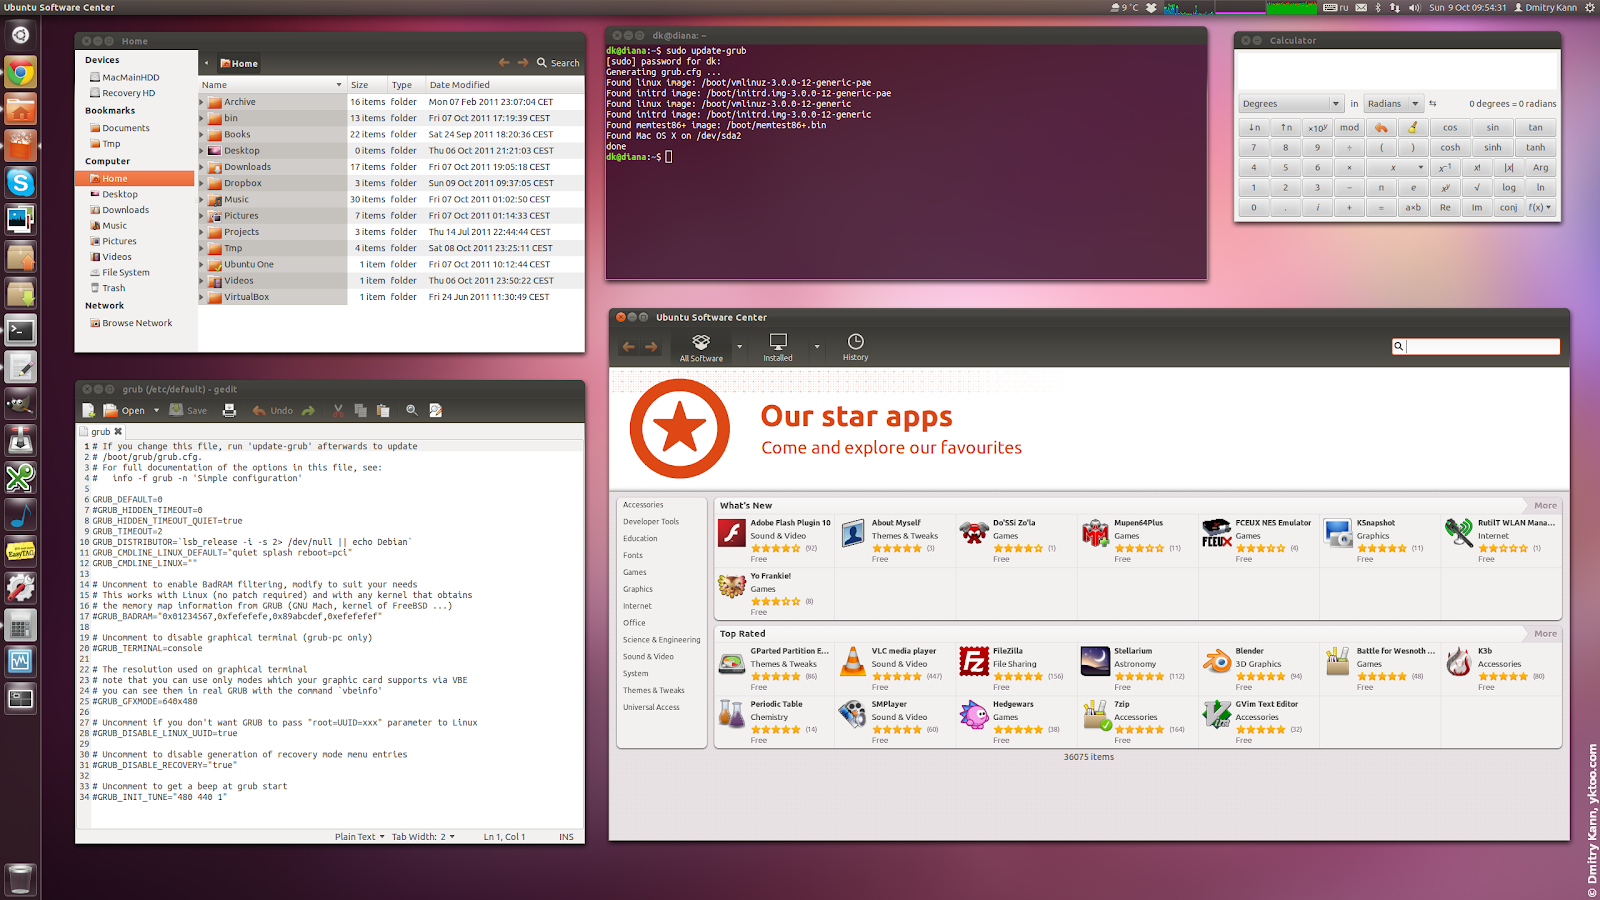
Task: Expand the All Software dropdown arrow
Action: click(x=740, y=347)
